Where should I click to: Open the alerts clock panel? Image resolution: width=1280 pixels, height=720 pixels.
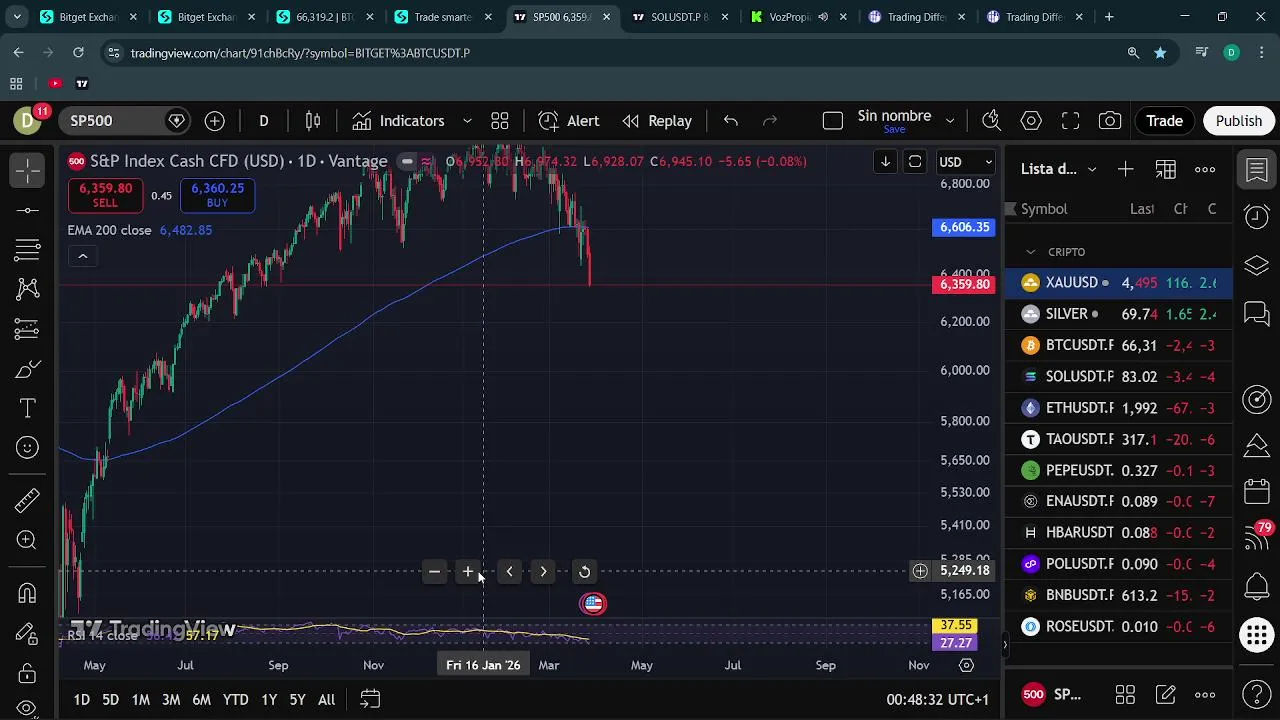pos(1257,216)
